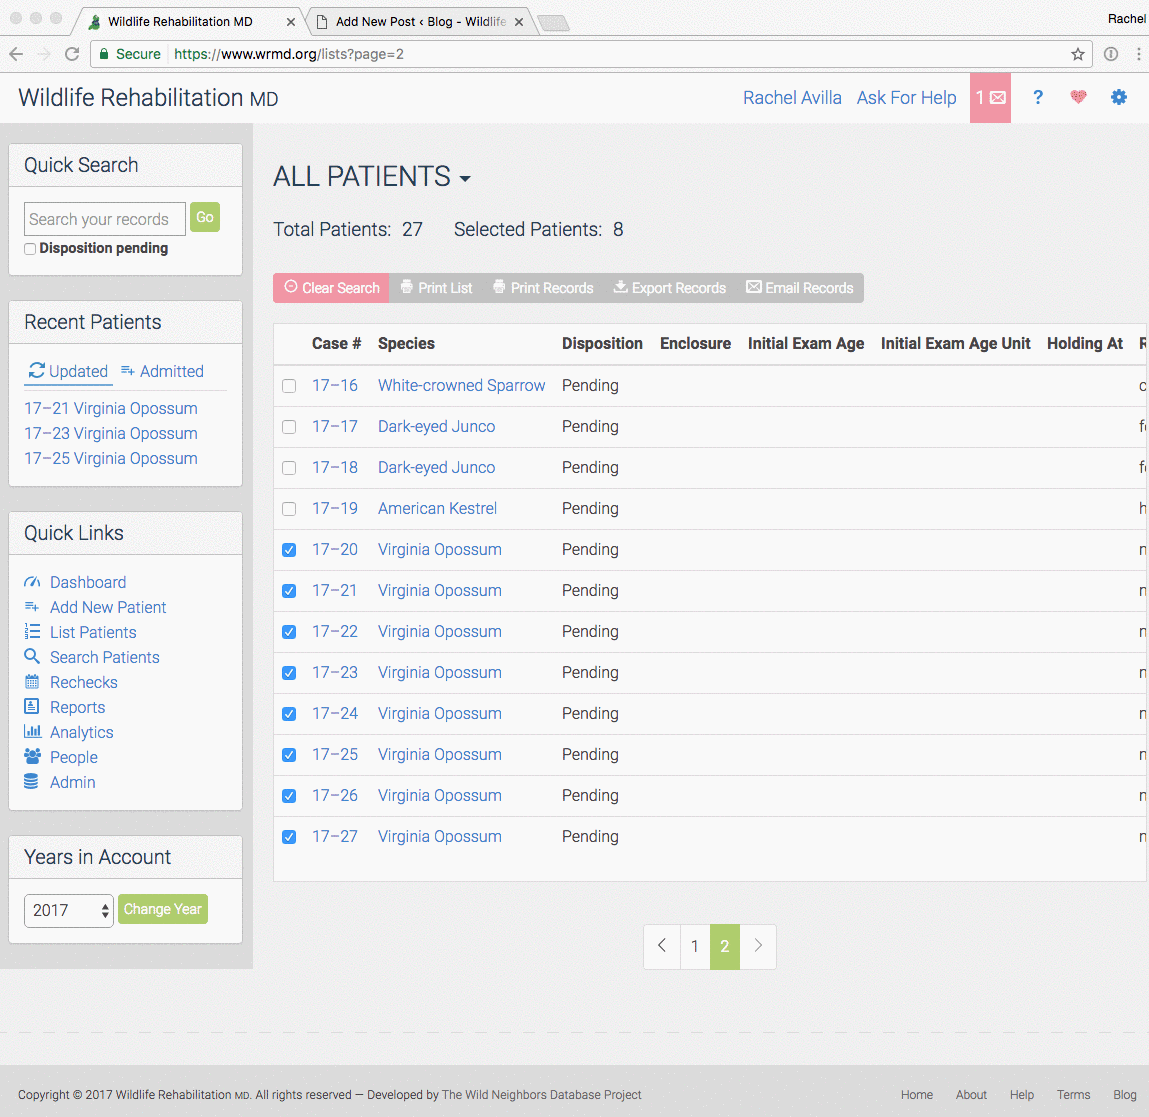
Task: Click the Search Patients magnifier icon
Action: pos(32,656)
